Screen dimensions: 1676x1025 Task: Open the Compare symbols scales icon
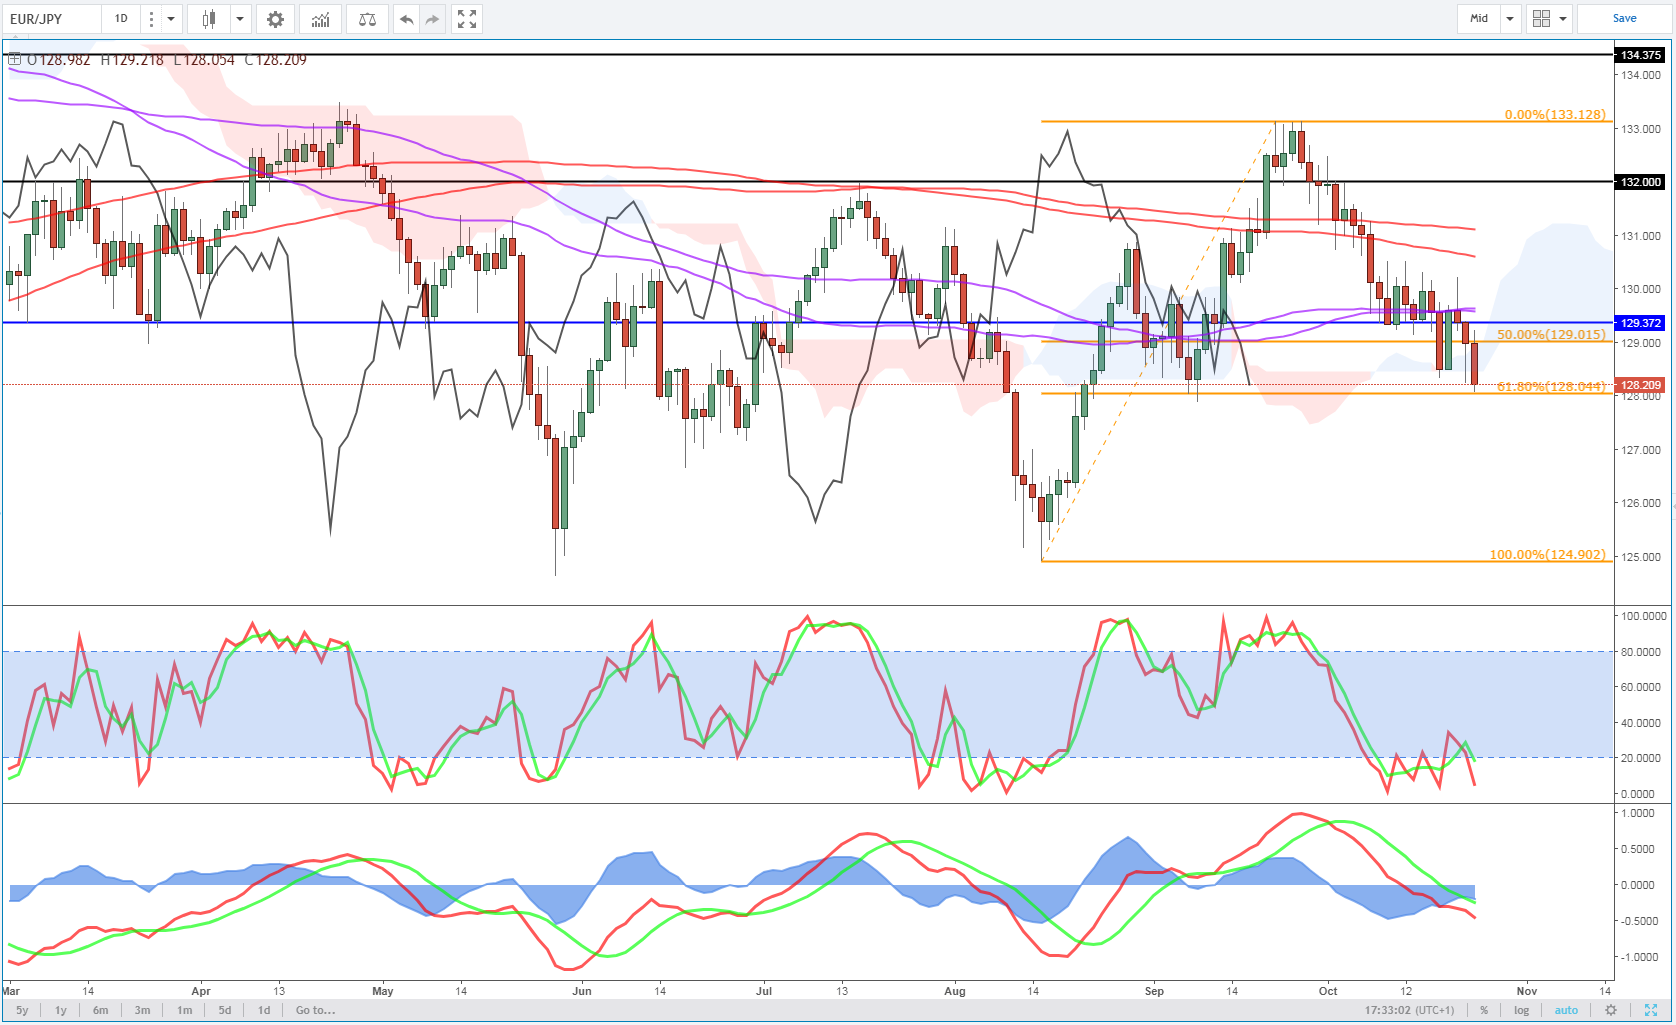(x=367, y=19)
